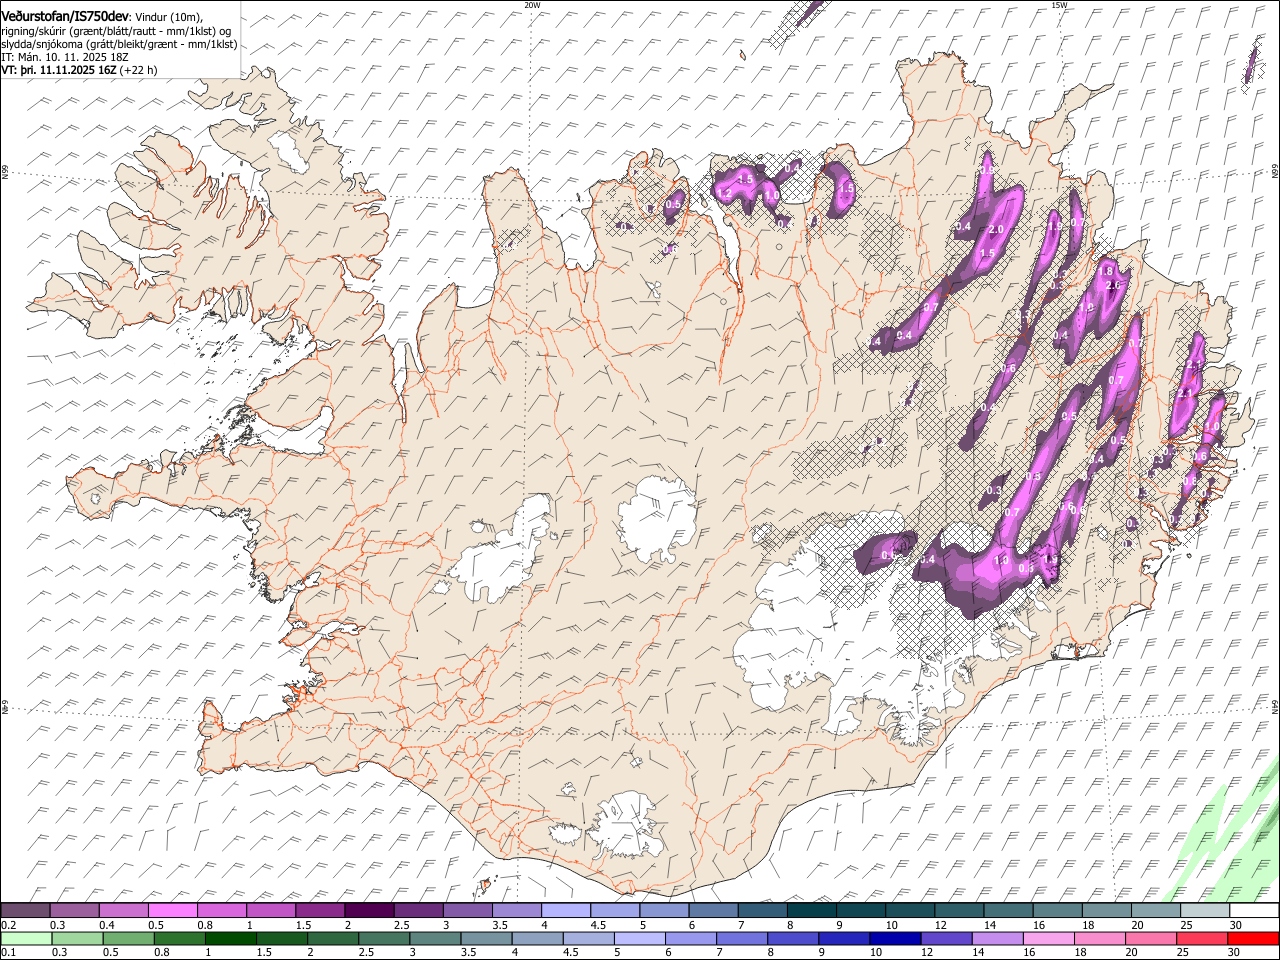
Task: Pick the upper-scale swatch starting at 3
Action: (467, 910)
